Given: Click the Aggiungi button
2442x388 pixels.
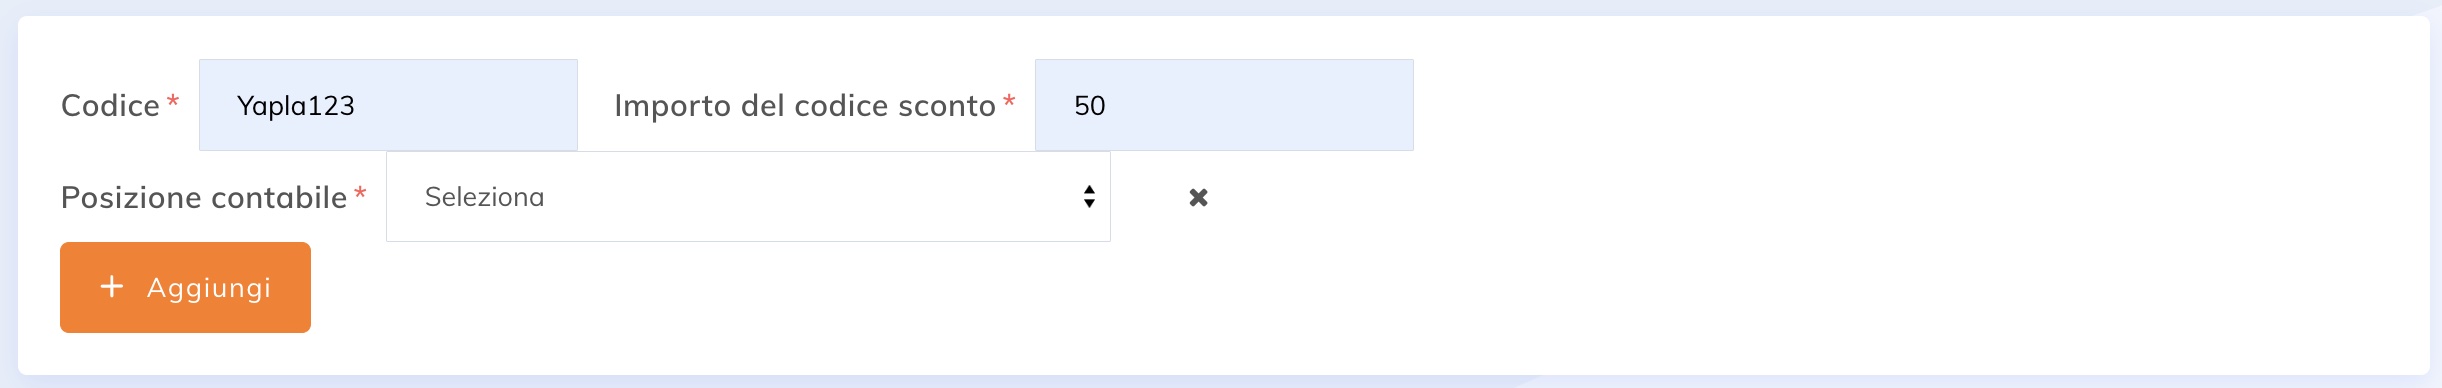Looking at the screenshot, I should tap(185, 287).
